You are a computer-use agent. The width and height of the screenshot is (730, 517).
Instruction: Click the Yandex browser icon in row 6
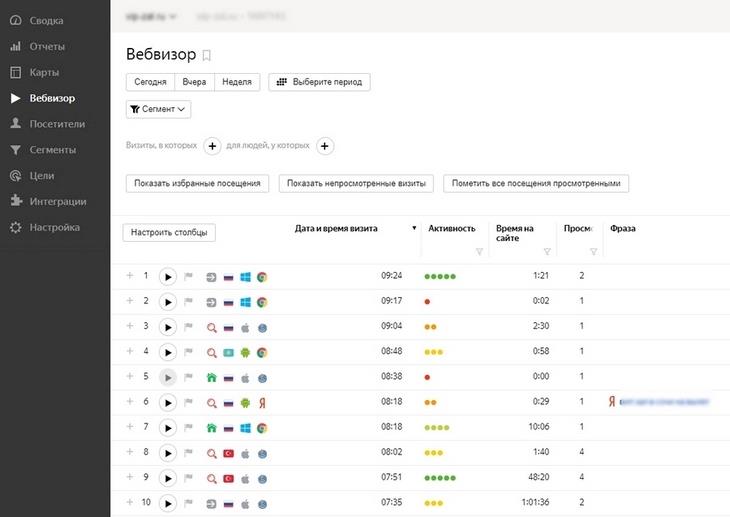pos(262,402)
